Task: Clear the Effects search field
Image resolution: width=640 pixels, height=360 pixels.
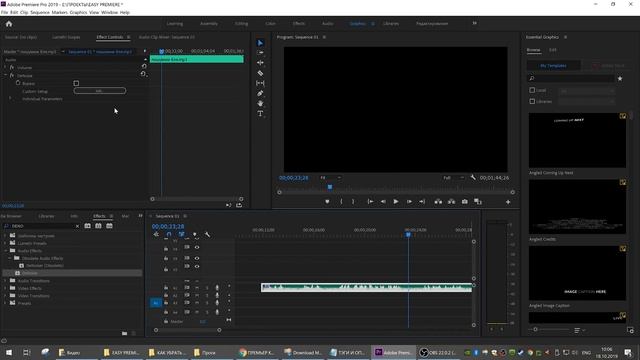Action: 77,226
